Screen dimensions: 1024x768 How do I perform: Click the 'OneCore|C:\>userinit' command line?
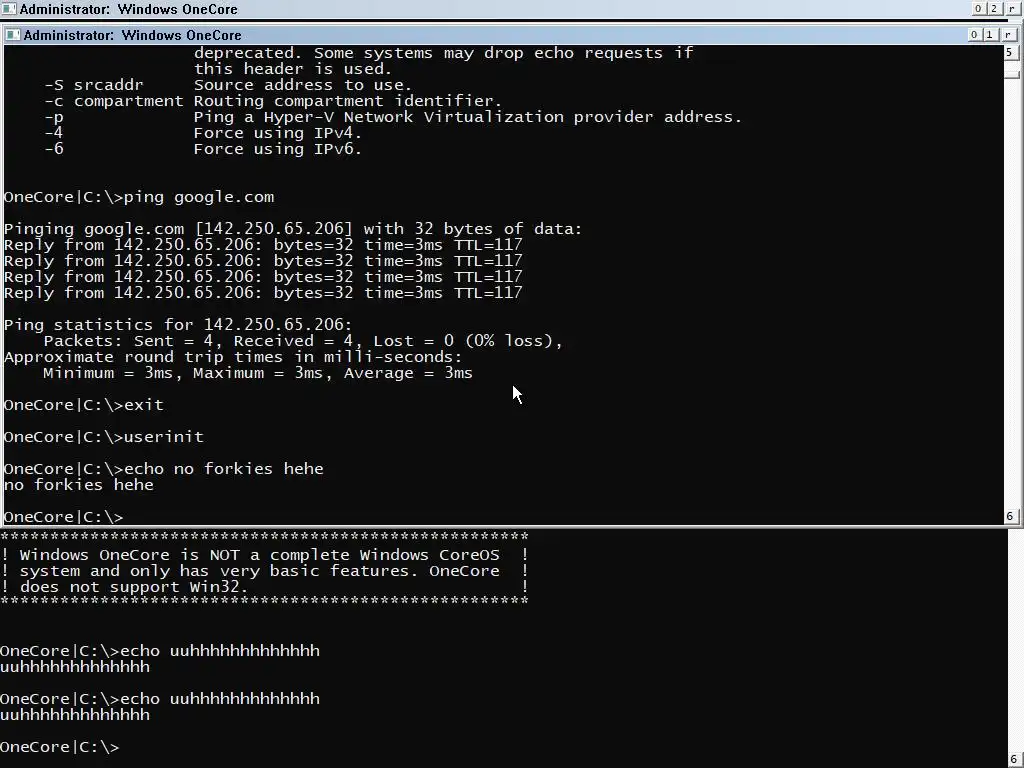[103, 437]
